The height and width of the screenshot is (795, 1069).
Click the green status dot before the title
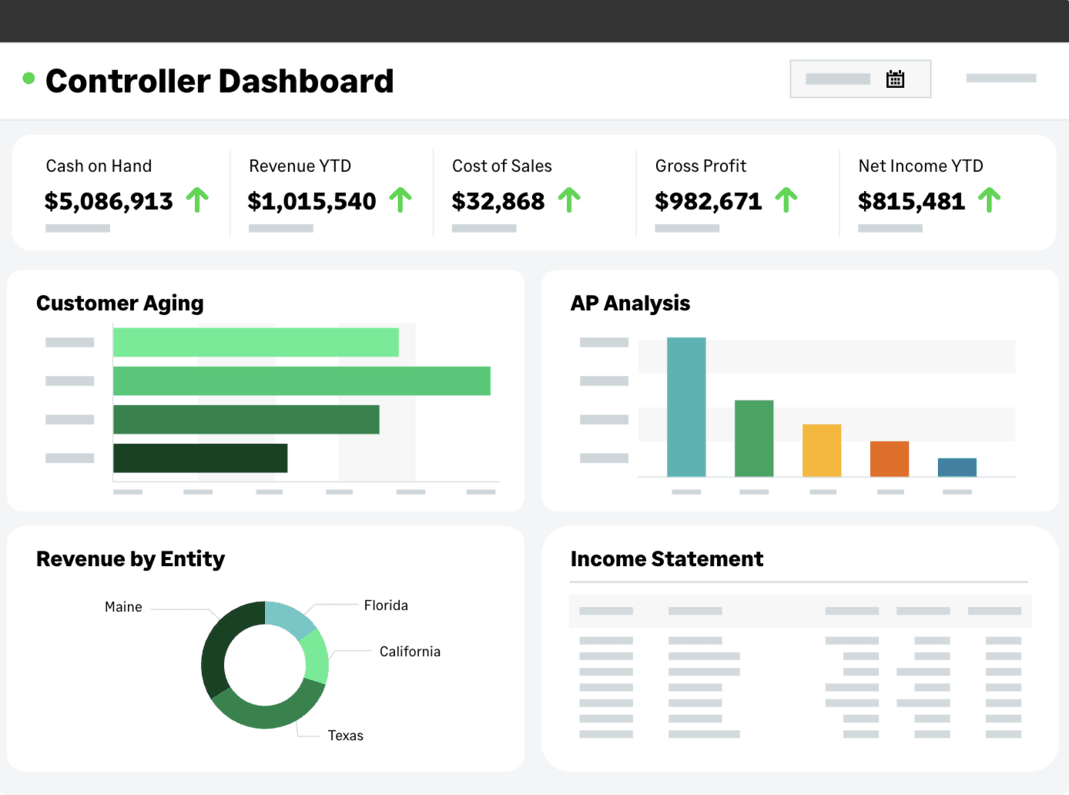pyautogui.click(x=29, y=78)
